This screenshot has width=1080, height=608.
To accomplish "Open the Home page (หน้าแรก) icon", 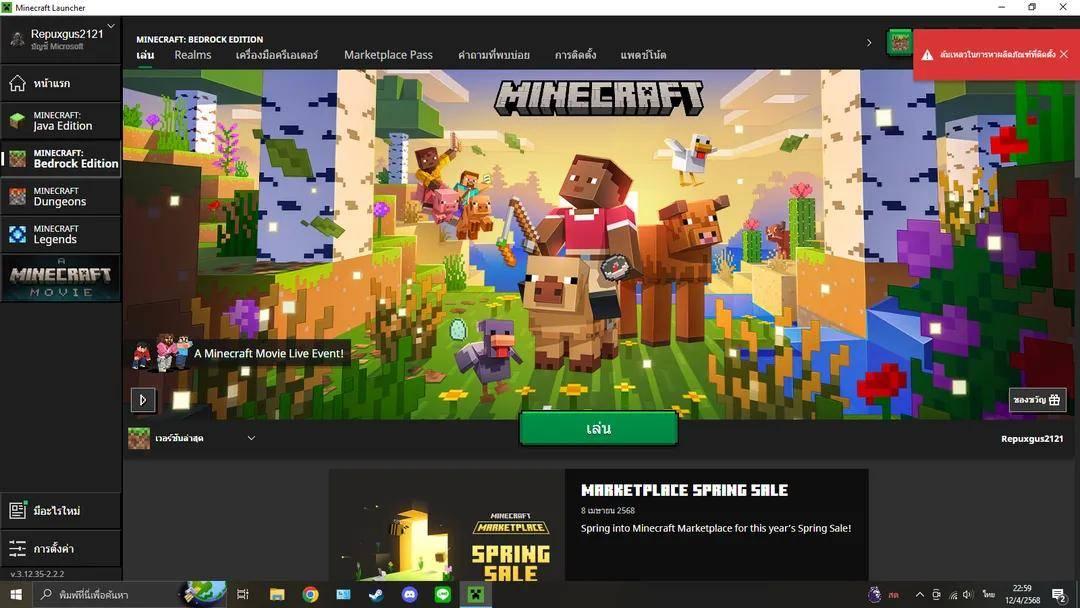I will [x=17, y=83].
